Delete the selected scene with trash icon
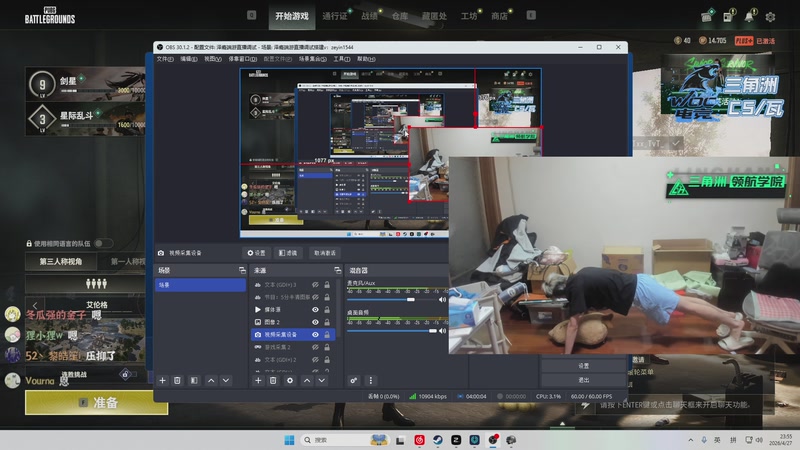Screen dimensions: 800x450 click(x=177, y=381)
